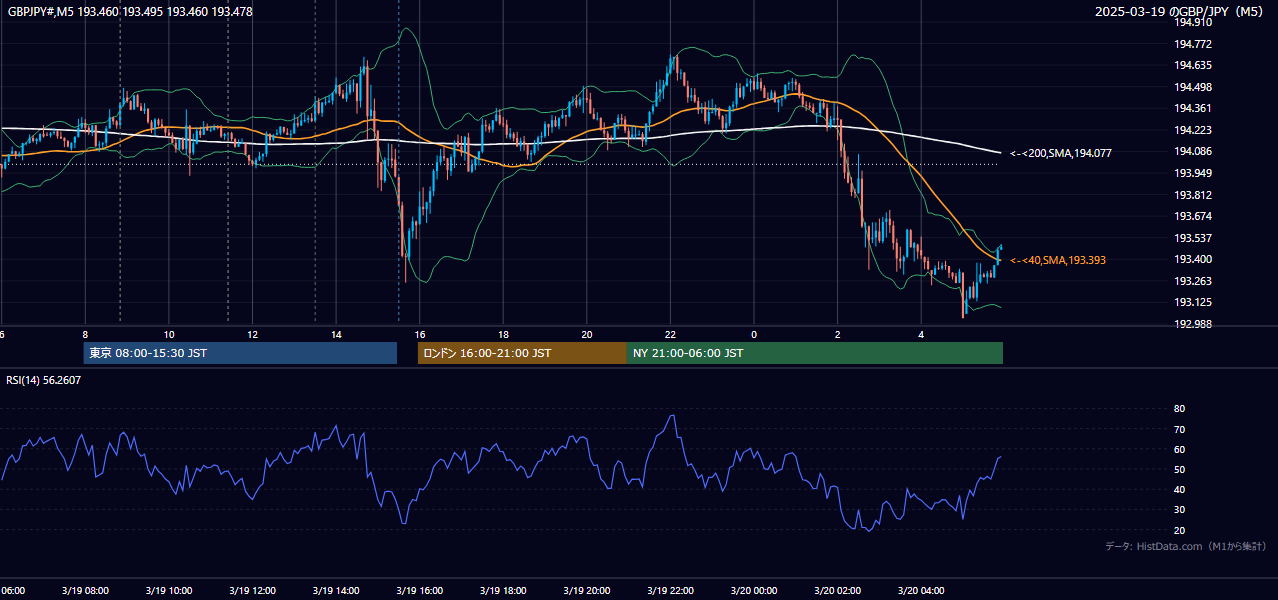Click RSI scale value 50
The width and height of the screenshot is (1278, 600).
1179,470
